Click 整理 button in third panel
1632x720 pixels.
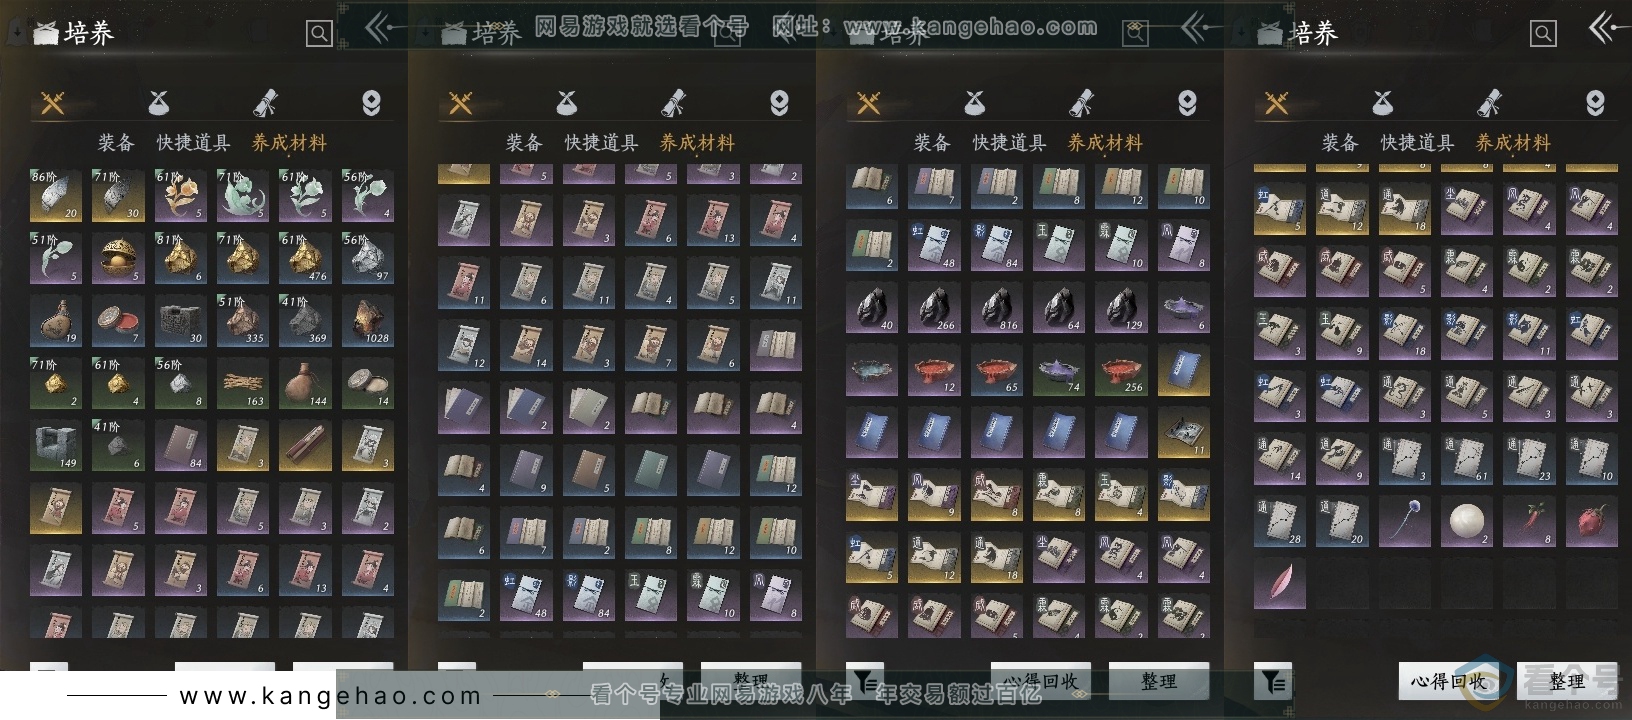tap(1159, 681)
